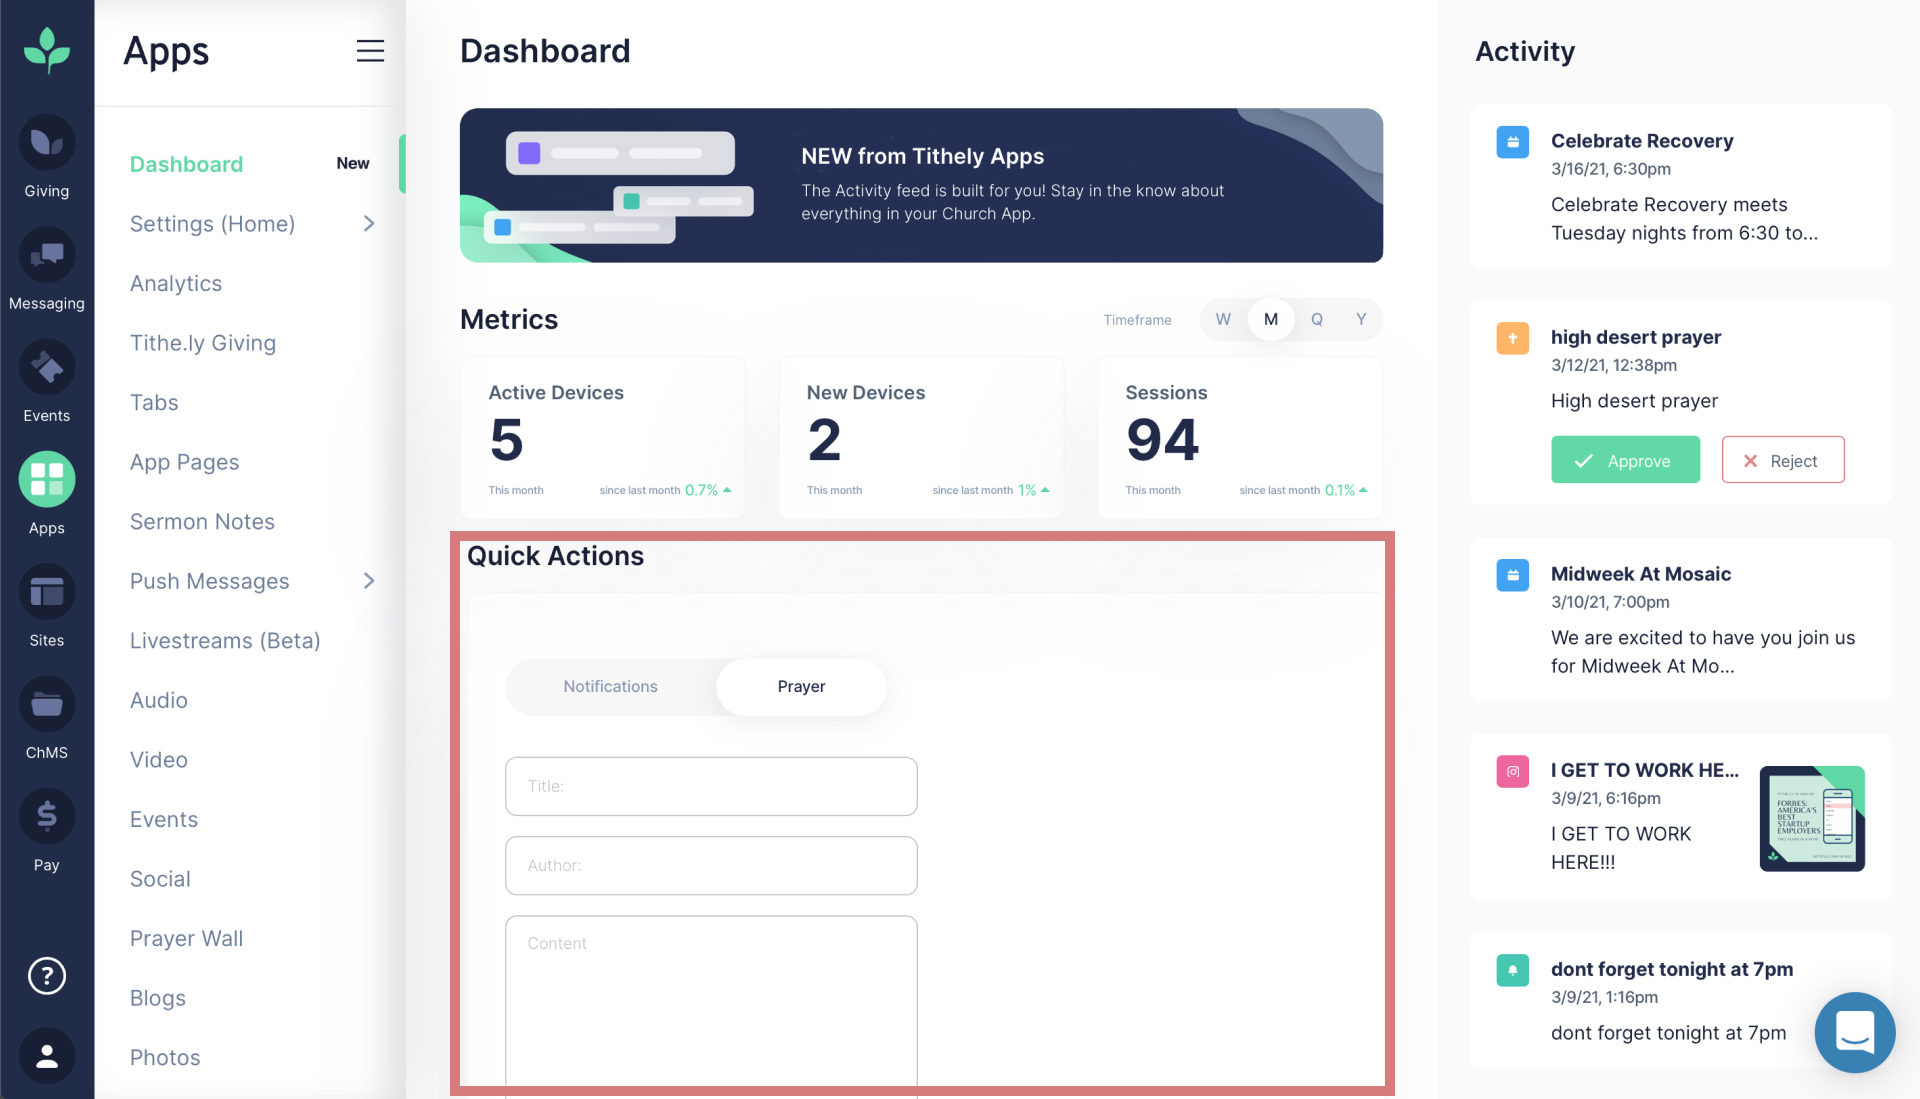This screenshot has width=1920, height=1099.
Task: Select the Yearly metrics view
Action: pos(1361,319)
